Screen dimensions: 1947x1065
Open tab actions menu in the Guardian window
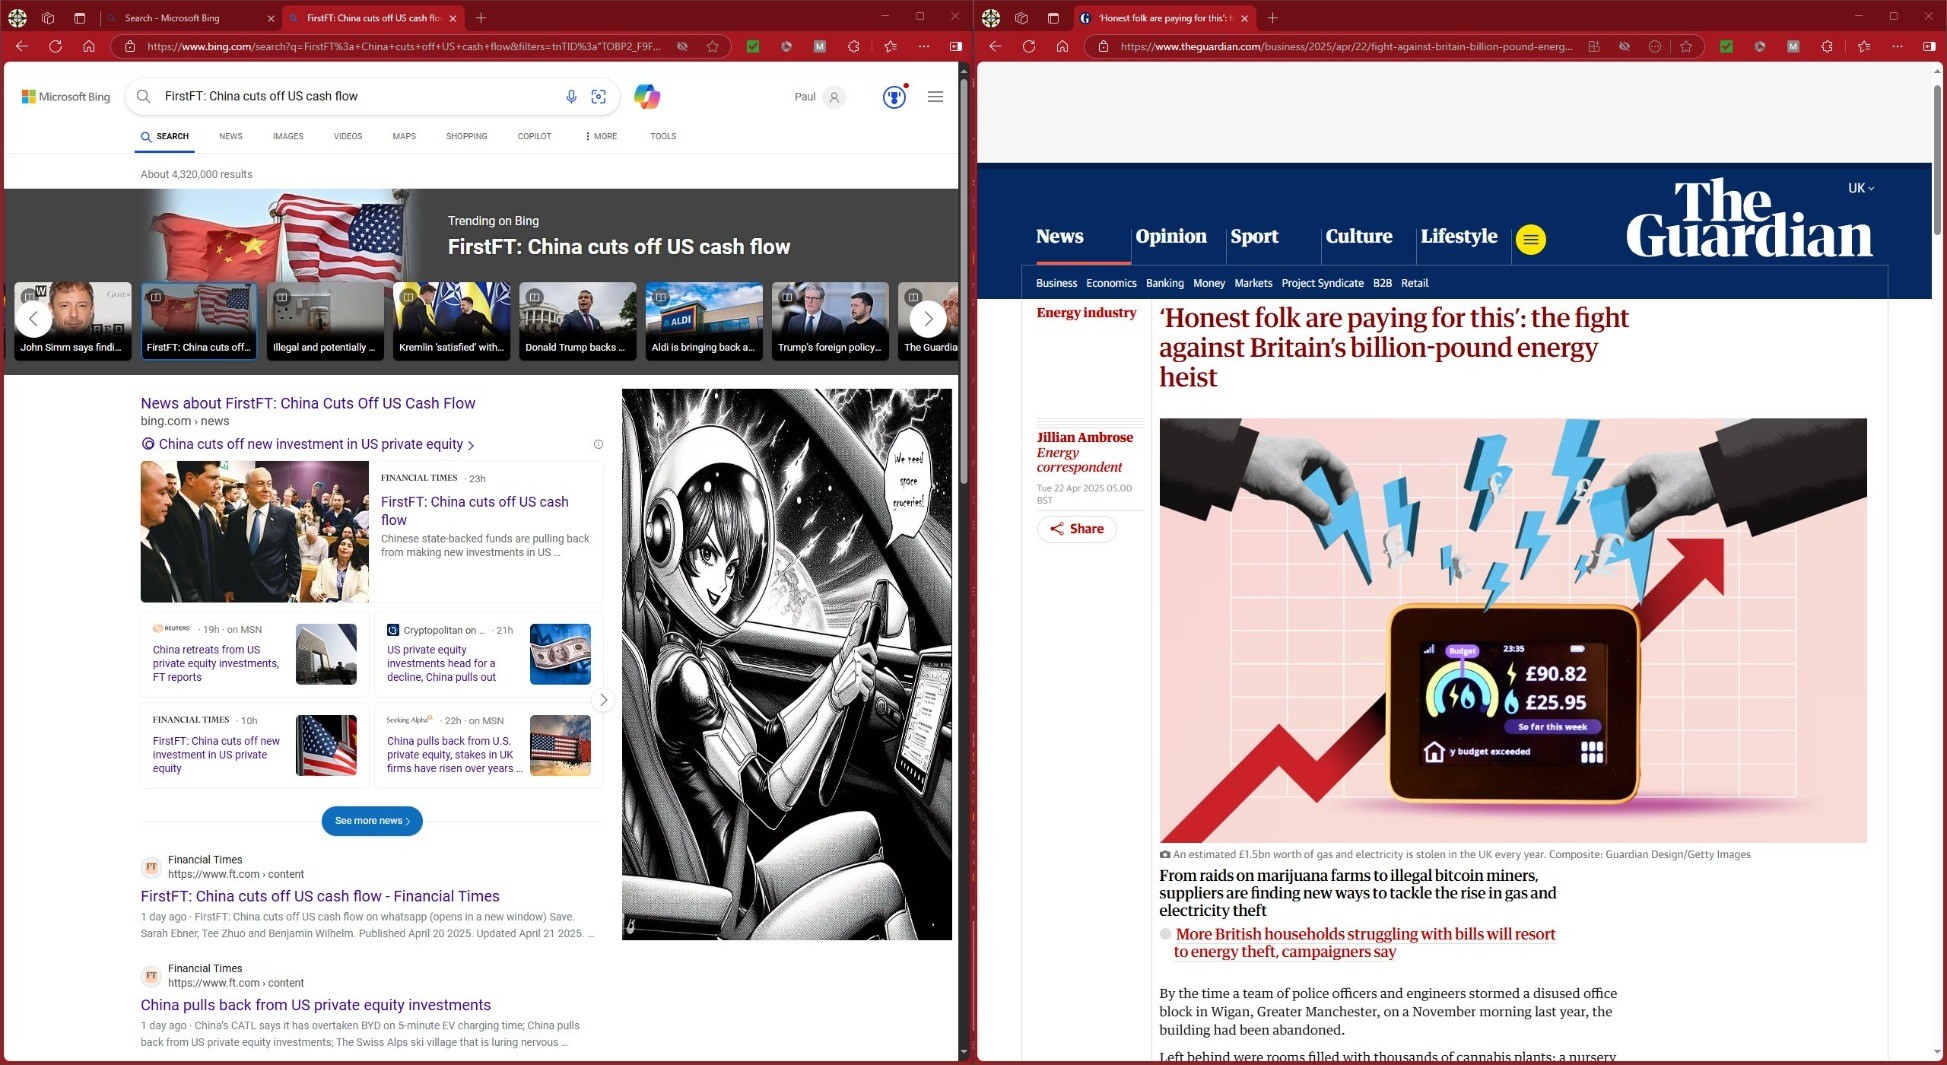[1053, 18]
